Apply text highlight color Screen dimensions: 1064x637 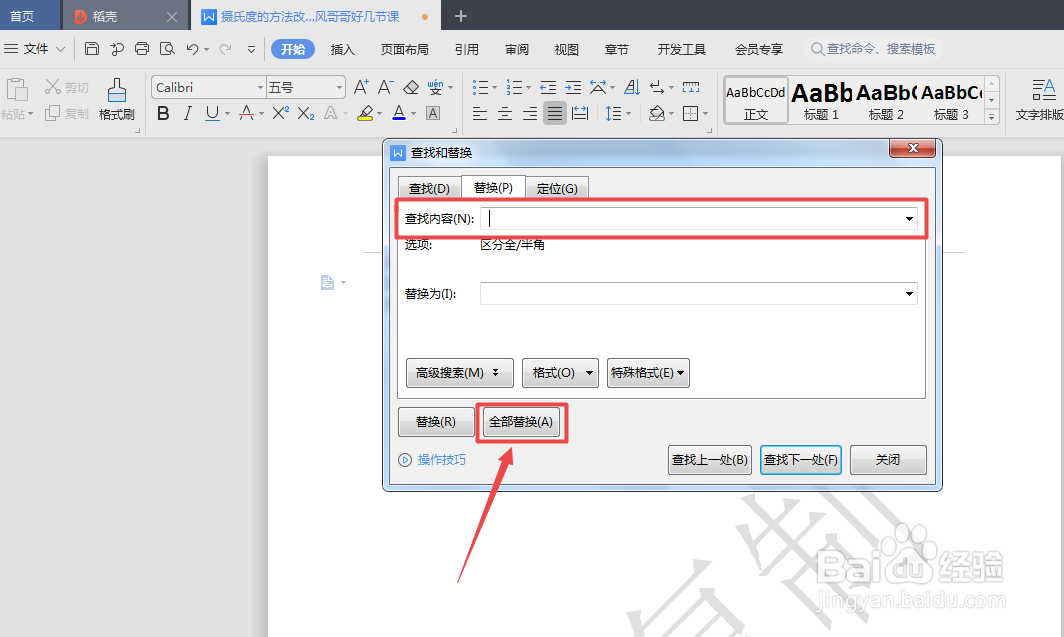367,114
